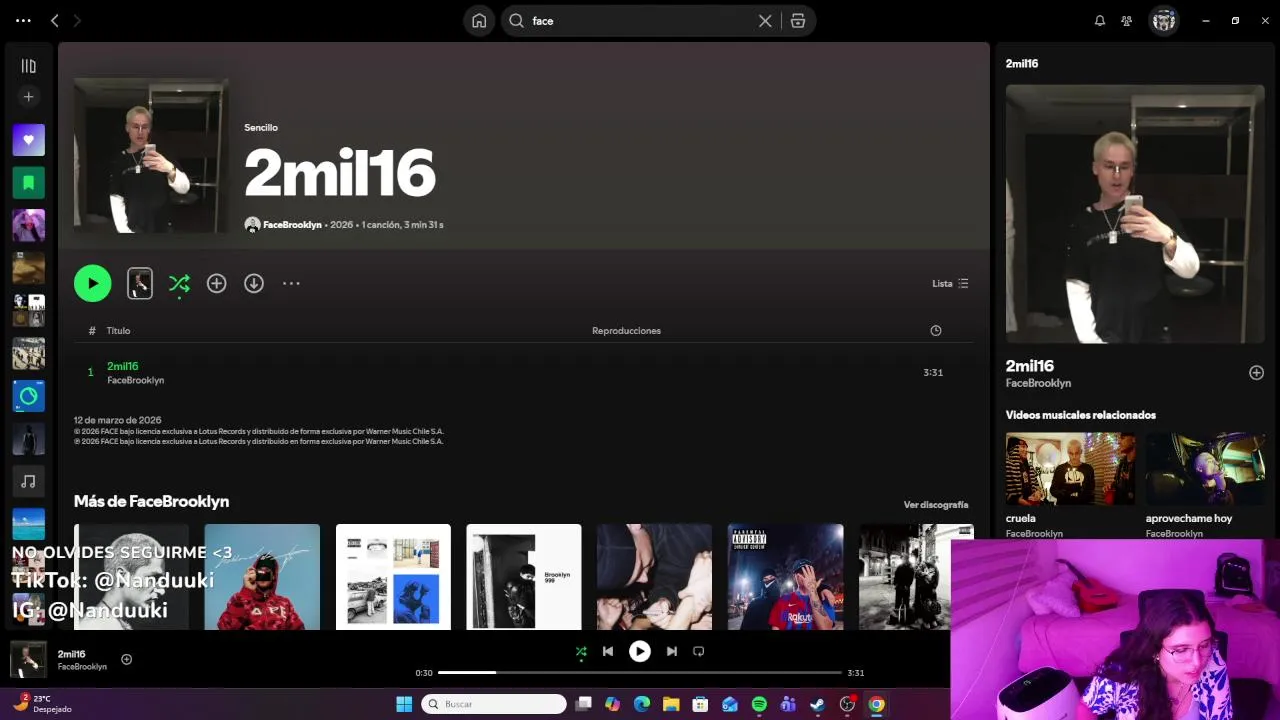This screenshot has height=720, width=1280.
Task: Open Your Episodes green bookmark tile
Action: click(28, 183)
